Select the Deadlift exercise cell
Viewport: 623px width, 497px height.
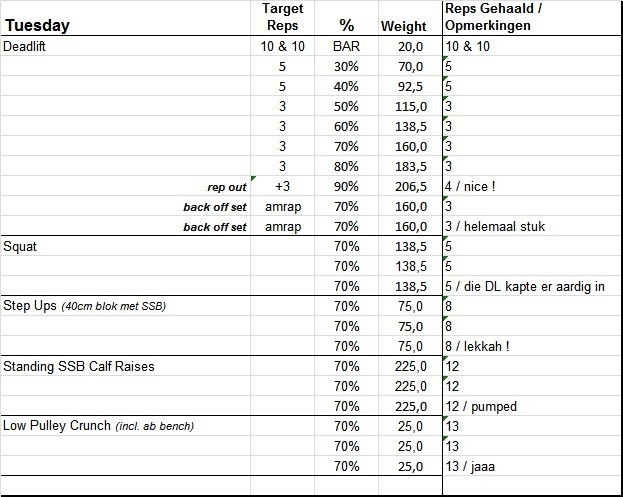click(x=30, y=46)
